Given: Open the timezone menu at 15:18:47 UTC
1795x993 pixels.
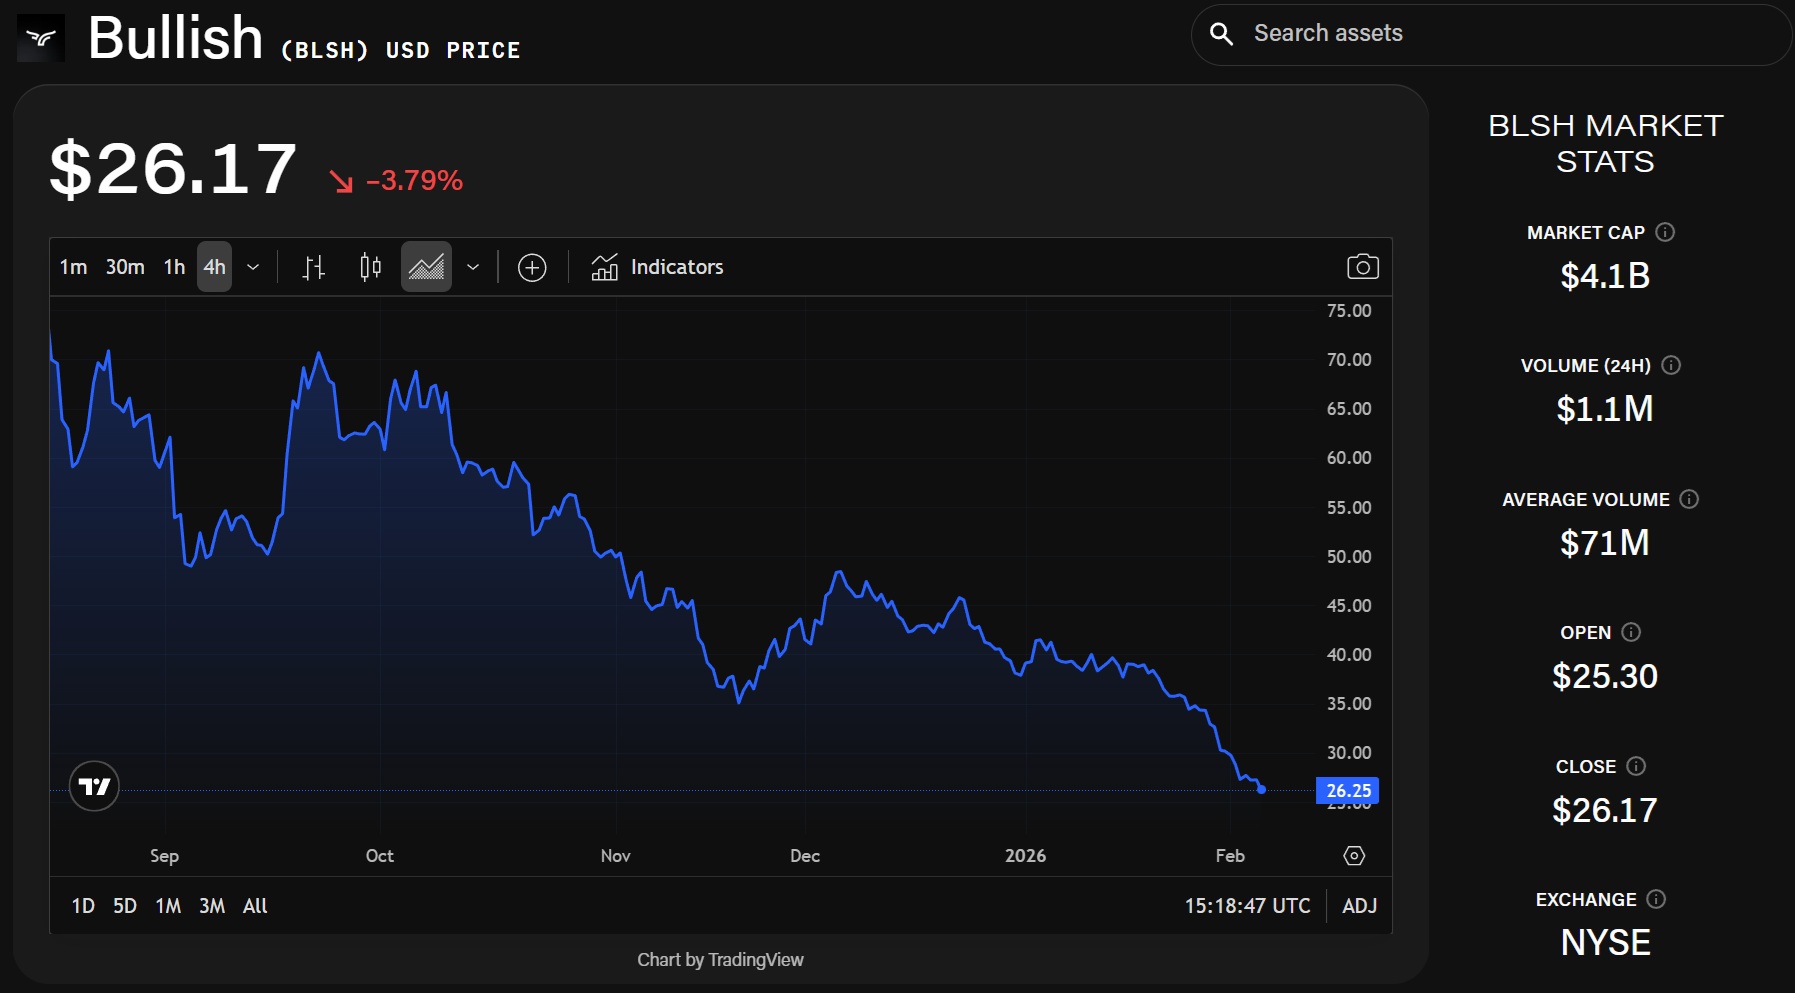Looking at the screenshot, I should point(1247,906).
